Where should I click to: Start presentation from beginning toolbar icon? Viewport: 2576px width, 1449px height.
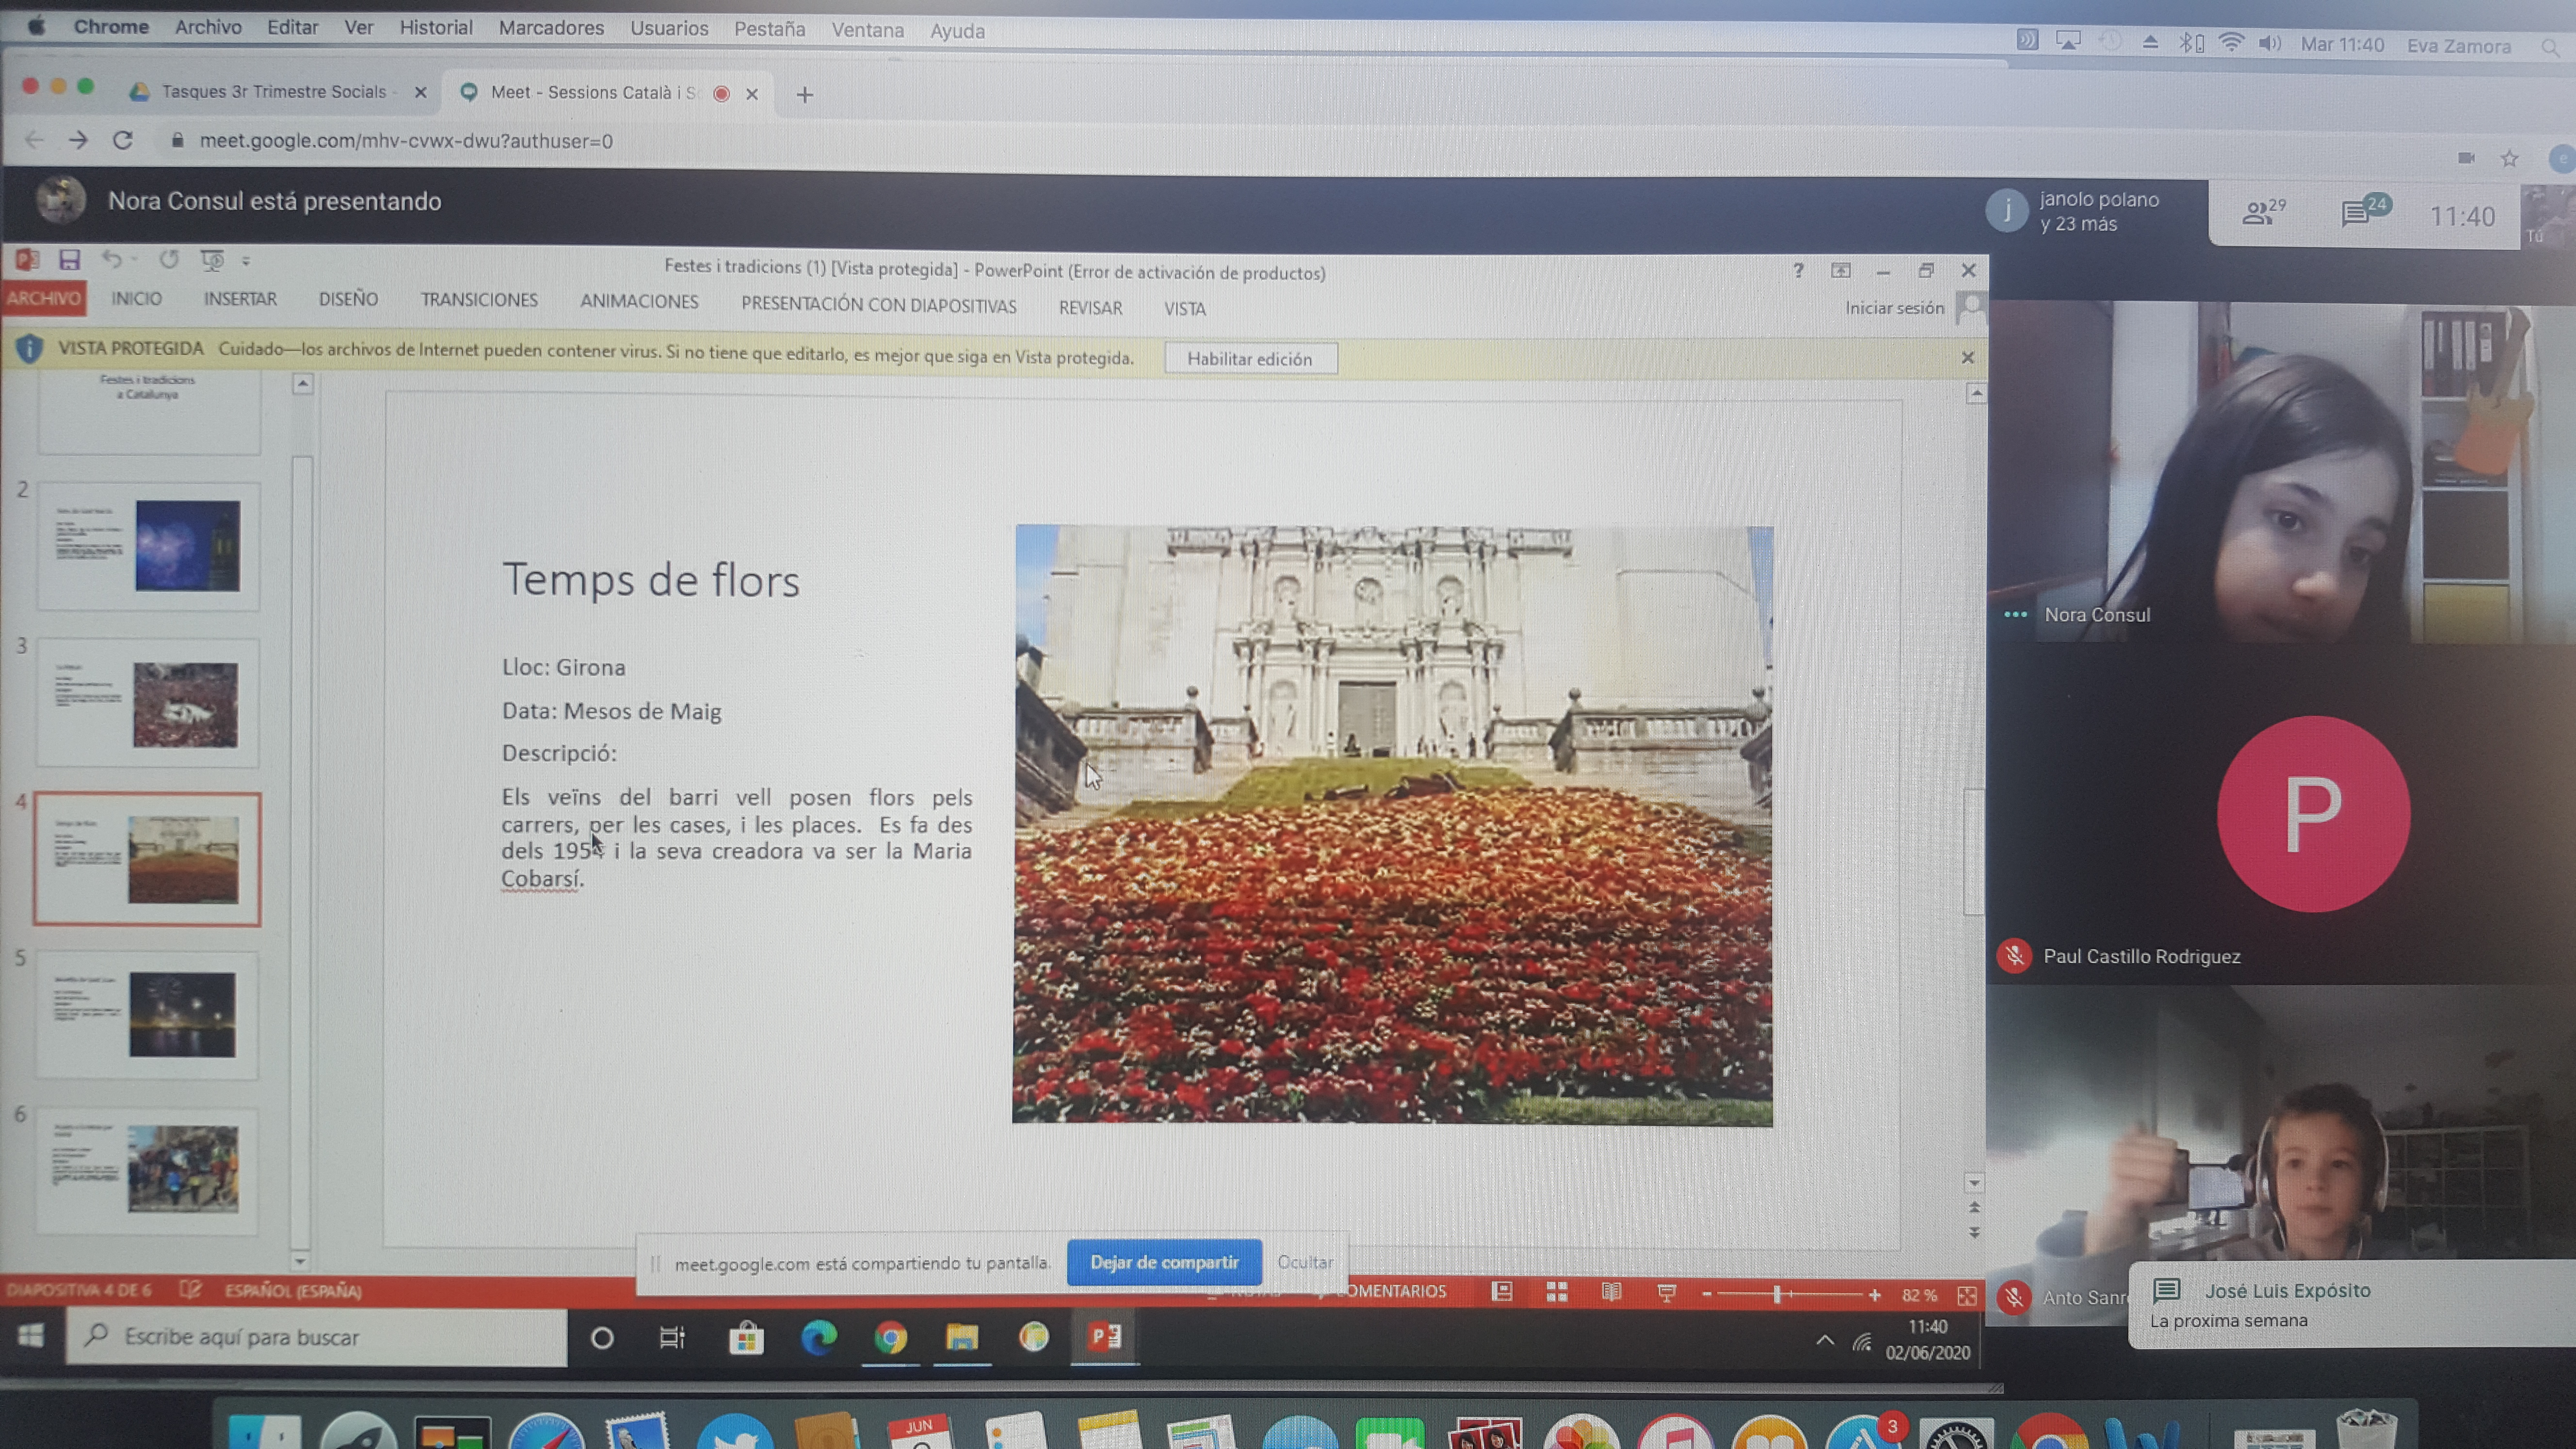click(212, 260)
